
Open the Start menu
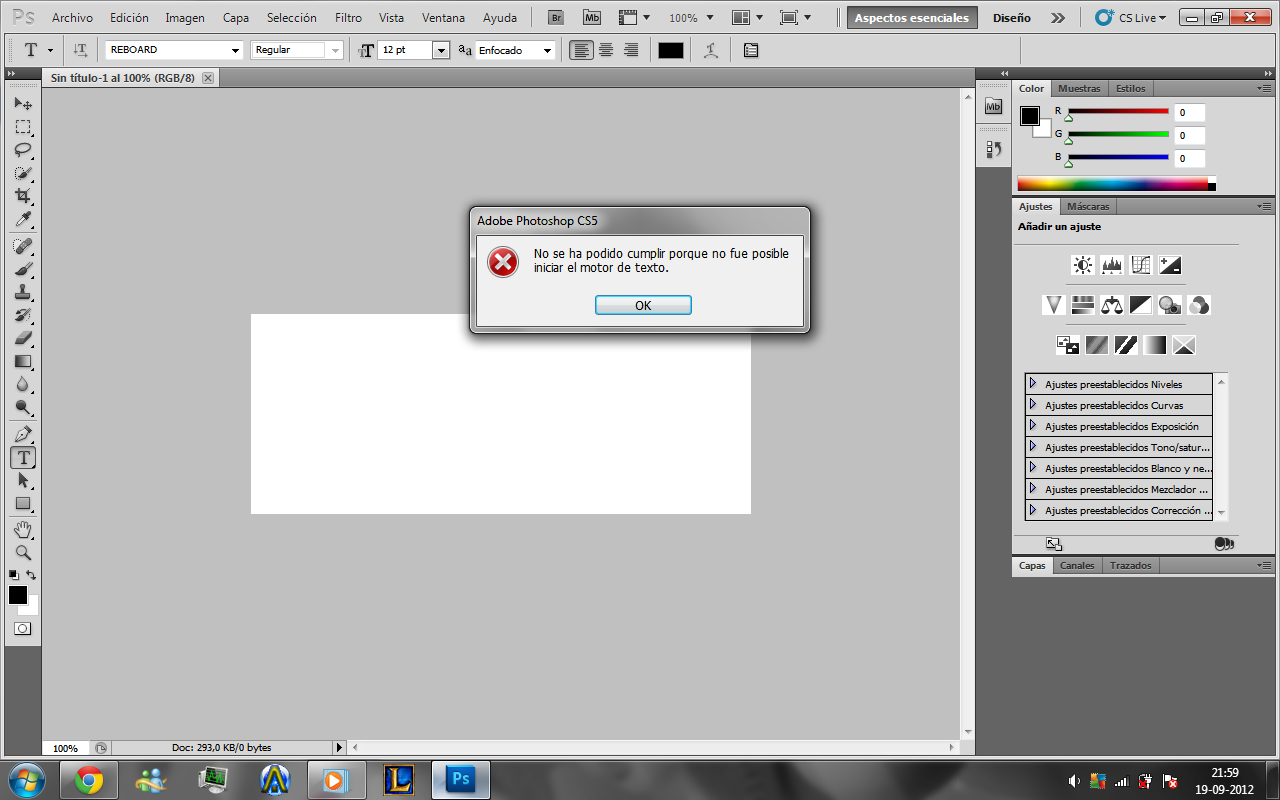point(26,779)
